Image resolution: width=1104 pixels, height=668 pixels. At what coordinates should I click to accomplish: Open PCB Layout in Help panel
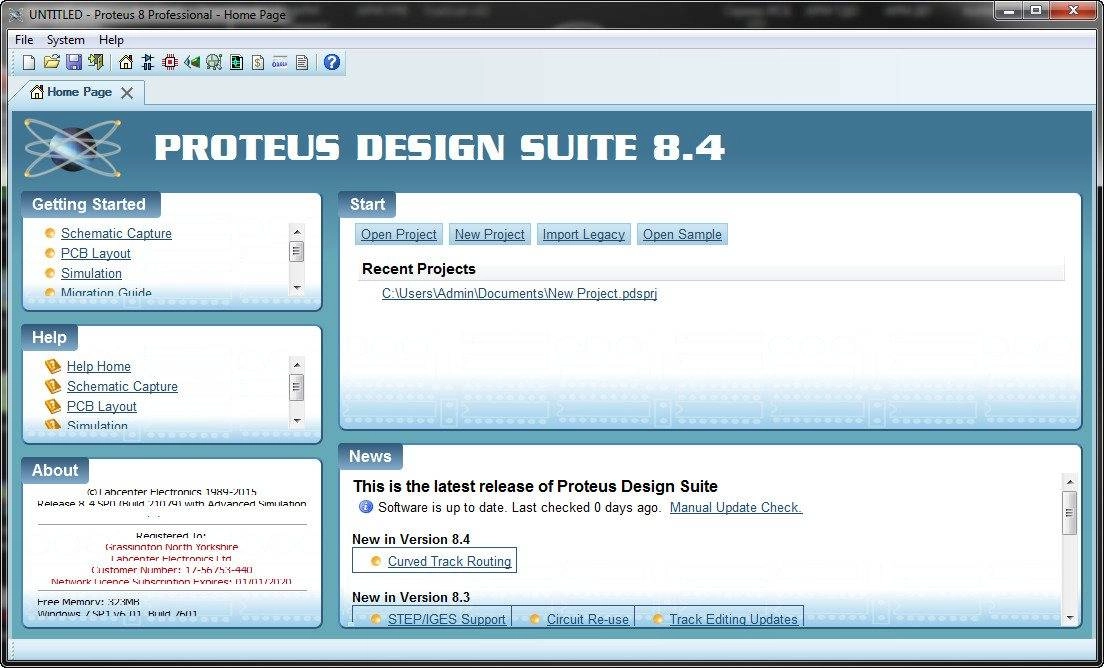click(x=101, y=406)
